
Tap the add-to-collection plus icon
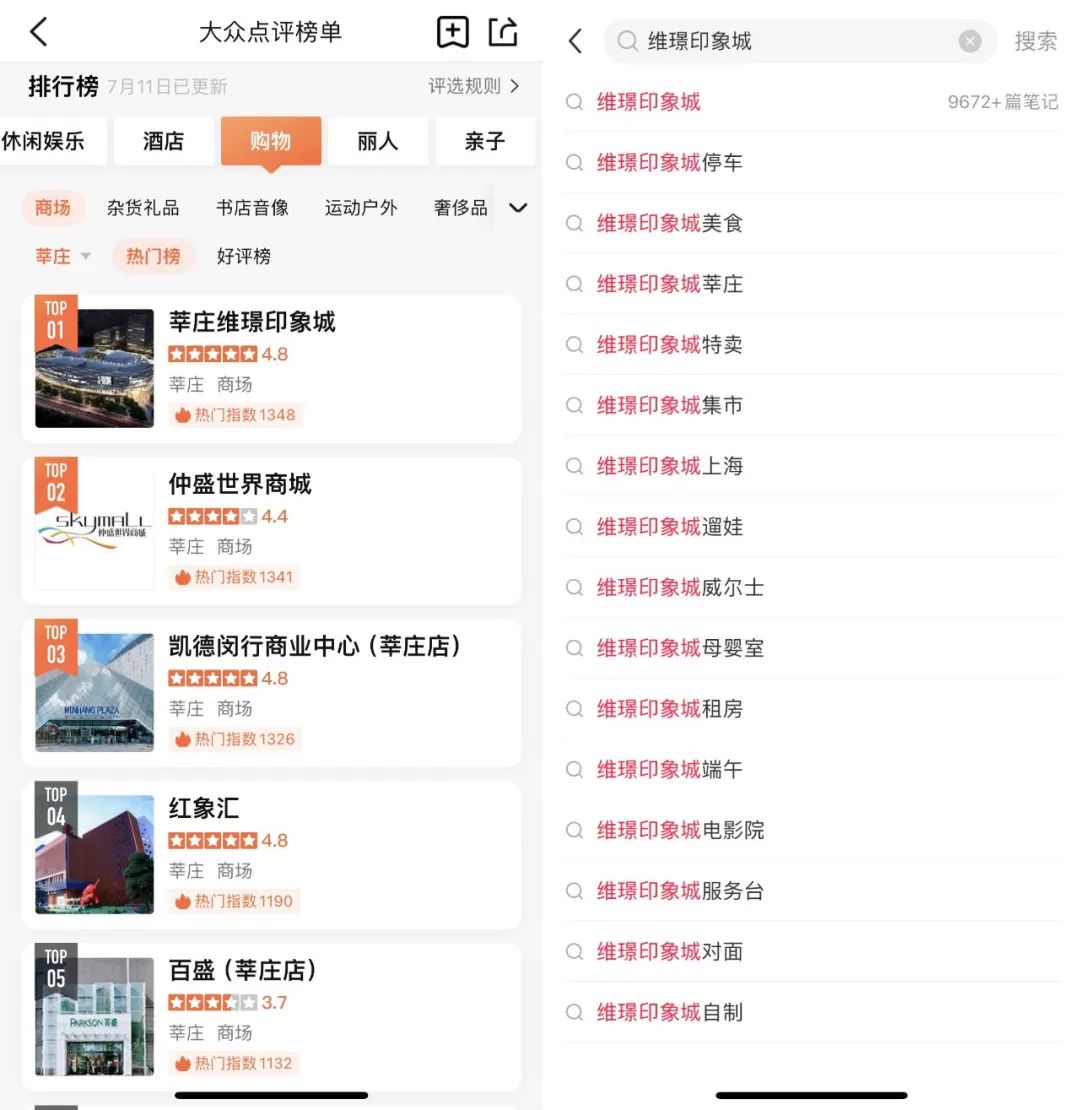453,32
